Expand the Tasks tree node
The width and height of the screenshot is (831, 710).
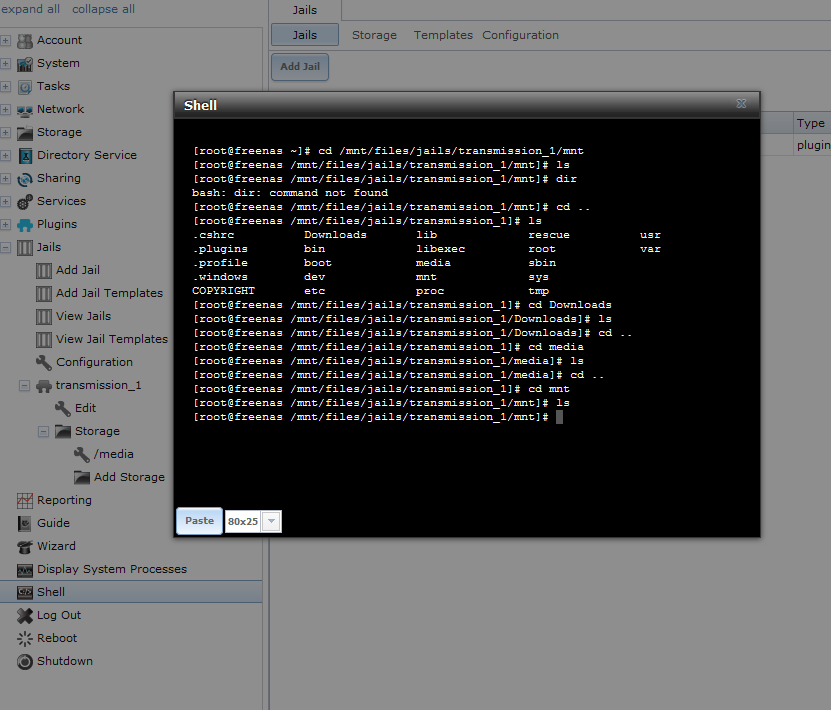point(5,86)
